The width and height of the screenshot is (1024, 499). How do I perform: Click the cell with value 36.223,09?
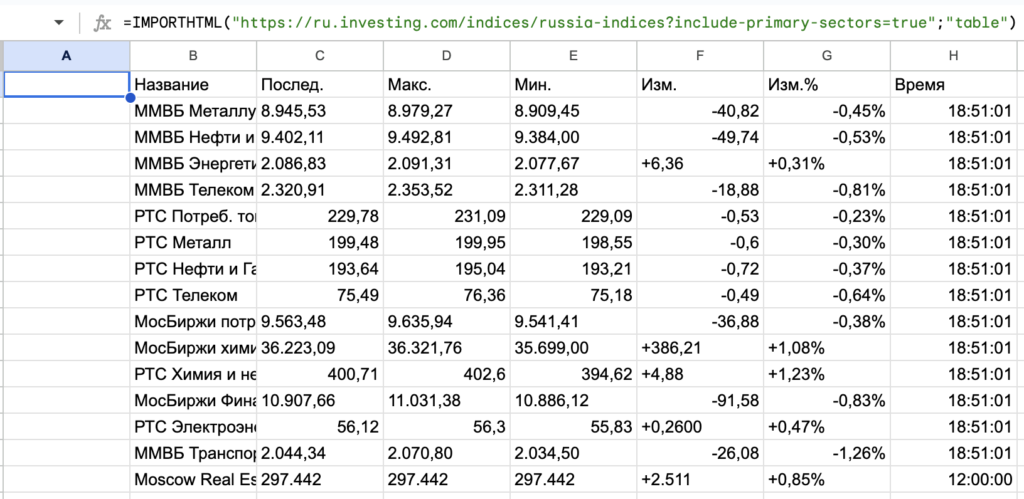pyautogui.click(x=319, y=347)
